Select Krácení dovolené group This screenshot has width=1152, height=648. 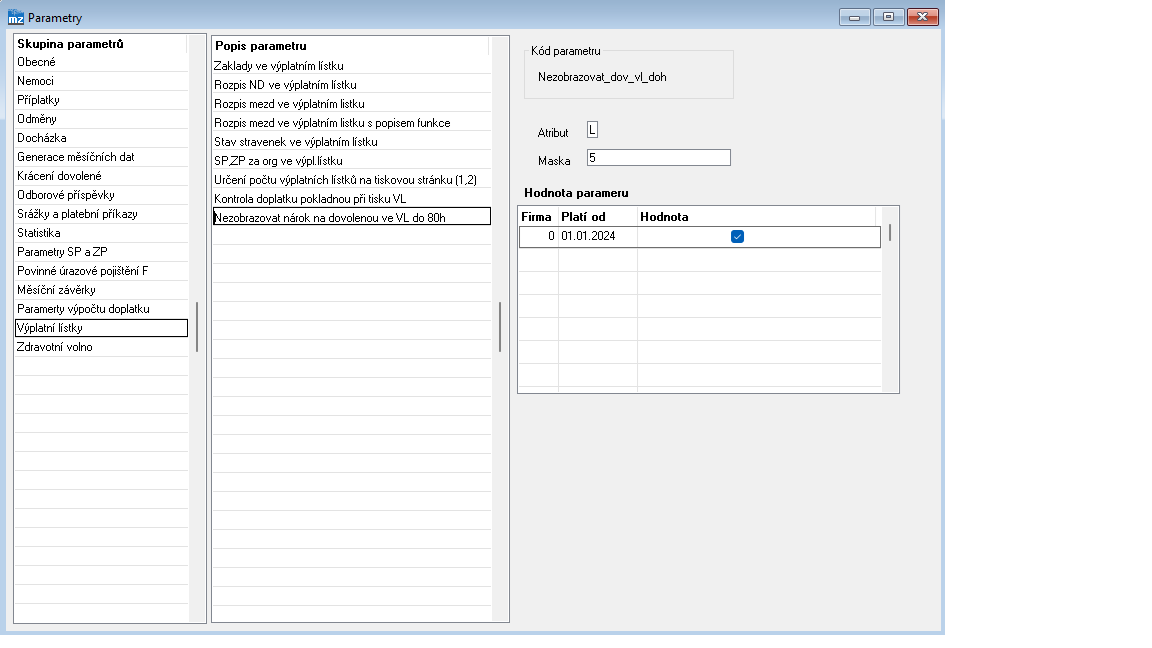[101, 176]
